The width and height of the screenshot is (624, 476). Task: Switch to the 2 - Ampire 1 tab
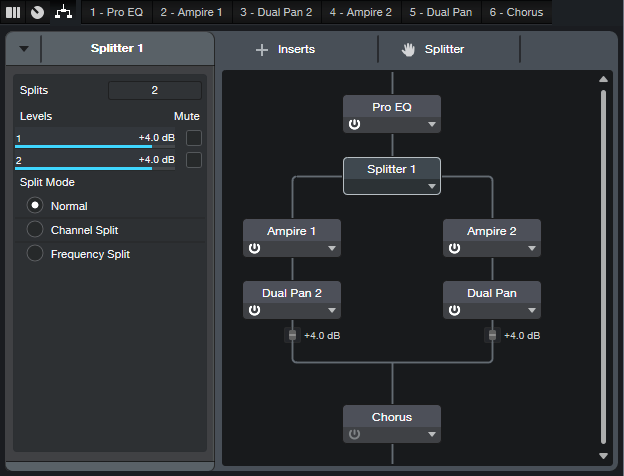point(191,12)
